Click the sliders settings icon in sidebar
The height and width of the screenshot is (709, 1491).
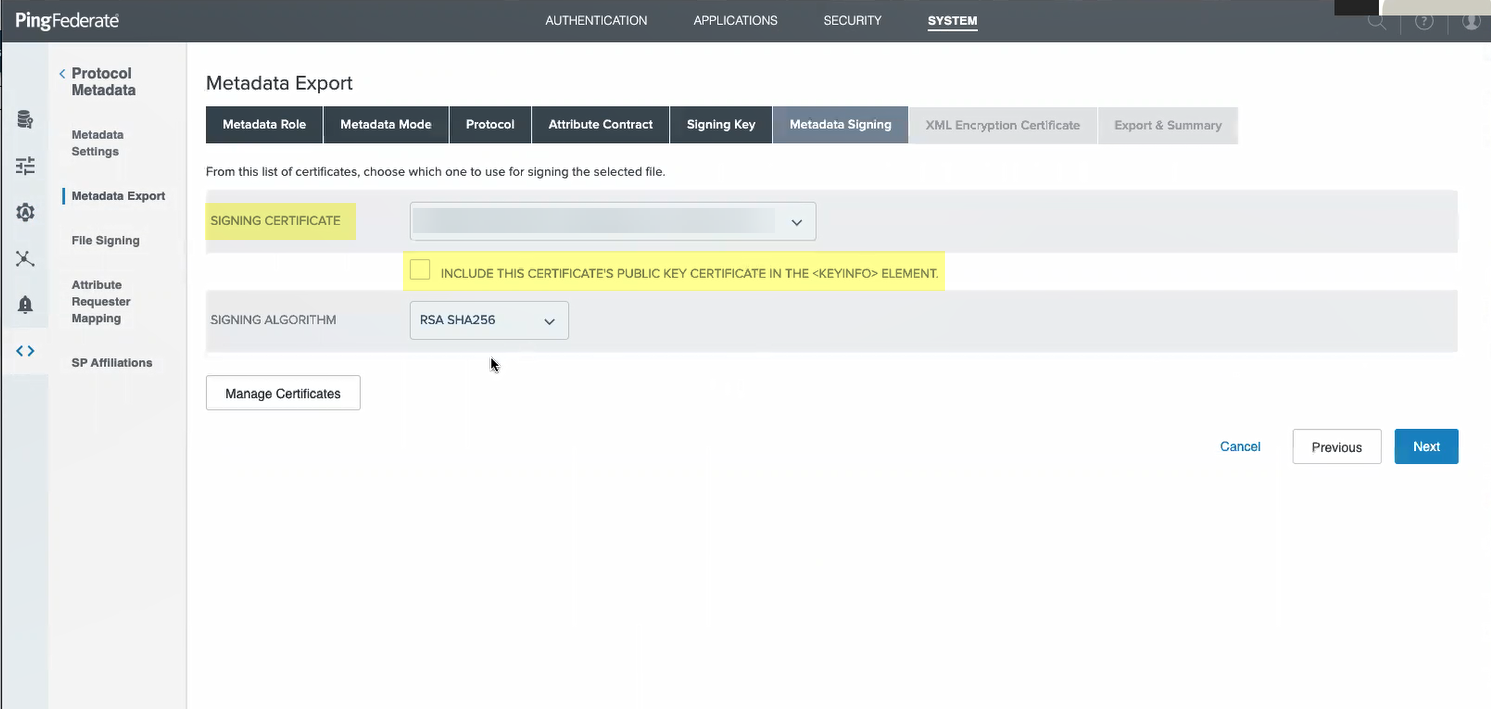click(25, 166)
